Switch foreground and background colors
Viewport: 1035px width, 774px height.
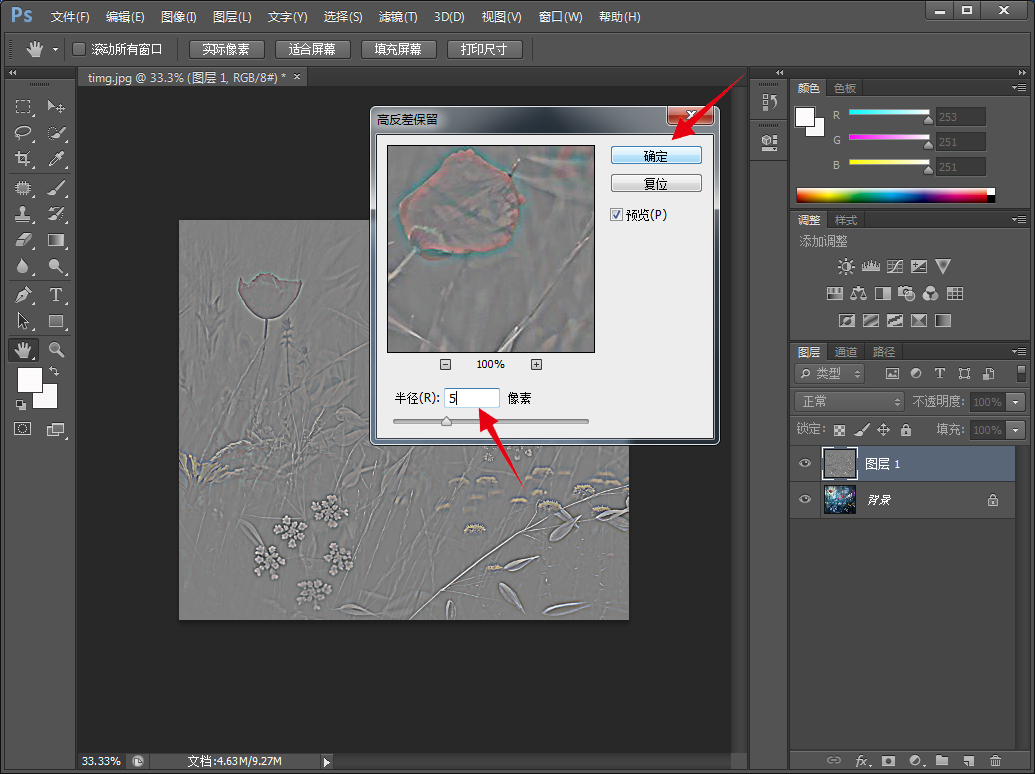point(54,371)
